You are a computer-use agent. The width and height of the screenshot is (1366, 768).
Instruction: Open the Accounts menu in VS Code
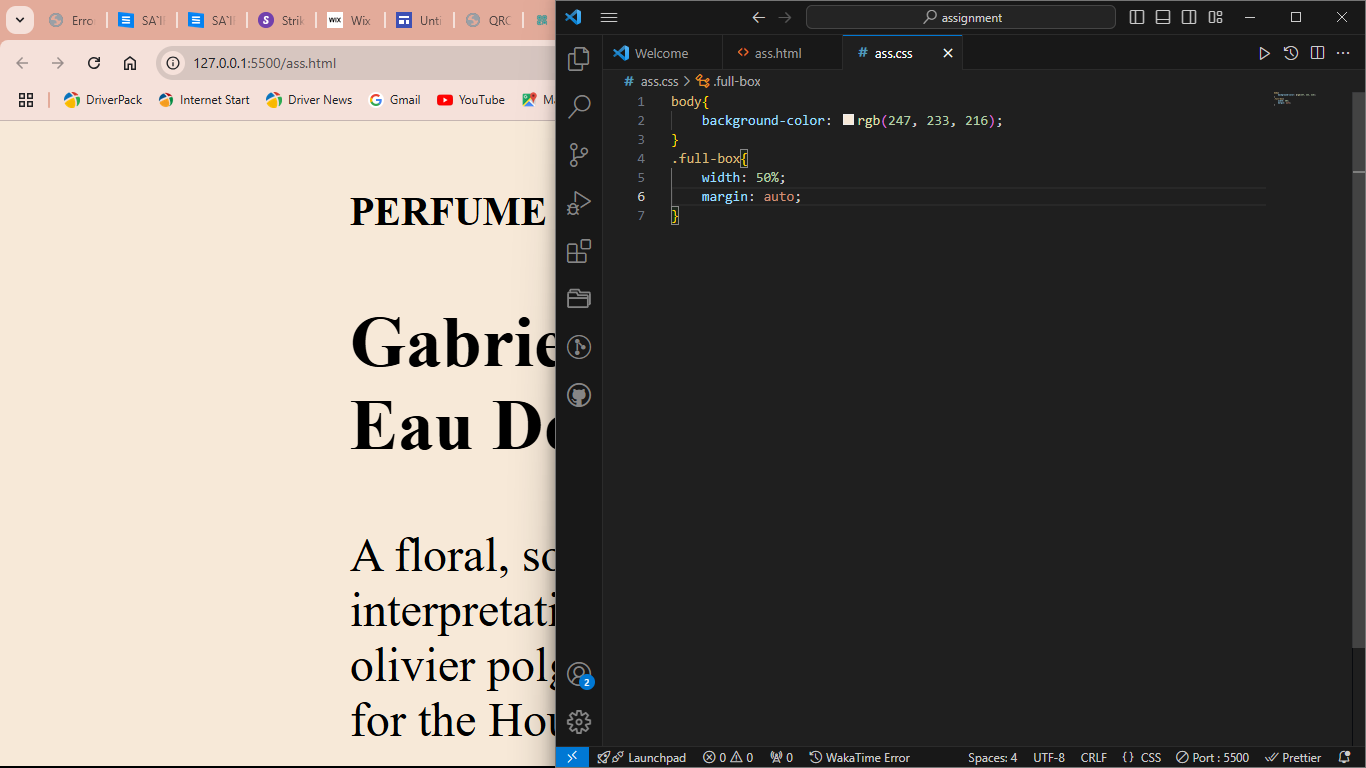coord(579,674)
